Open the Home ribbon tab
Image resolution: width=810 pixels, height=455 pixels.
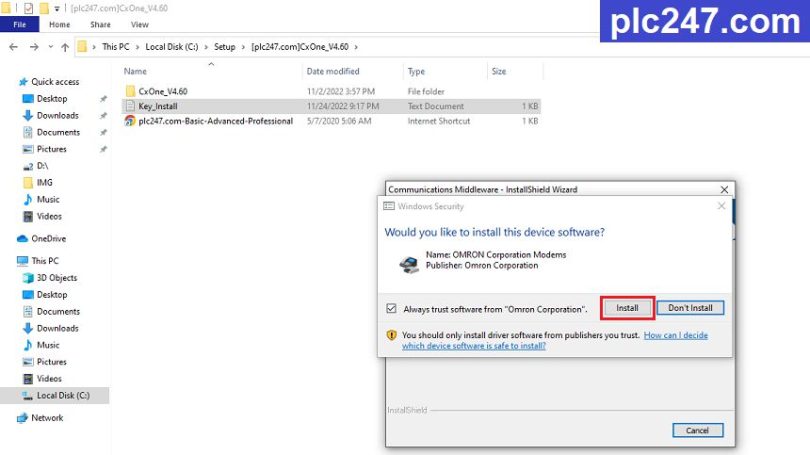click(59, 24)
